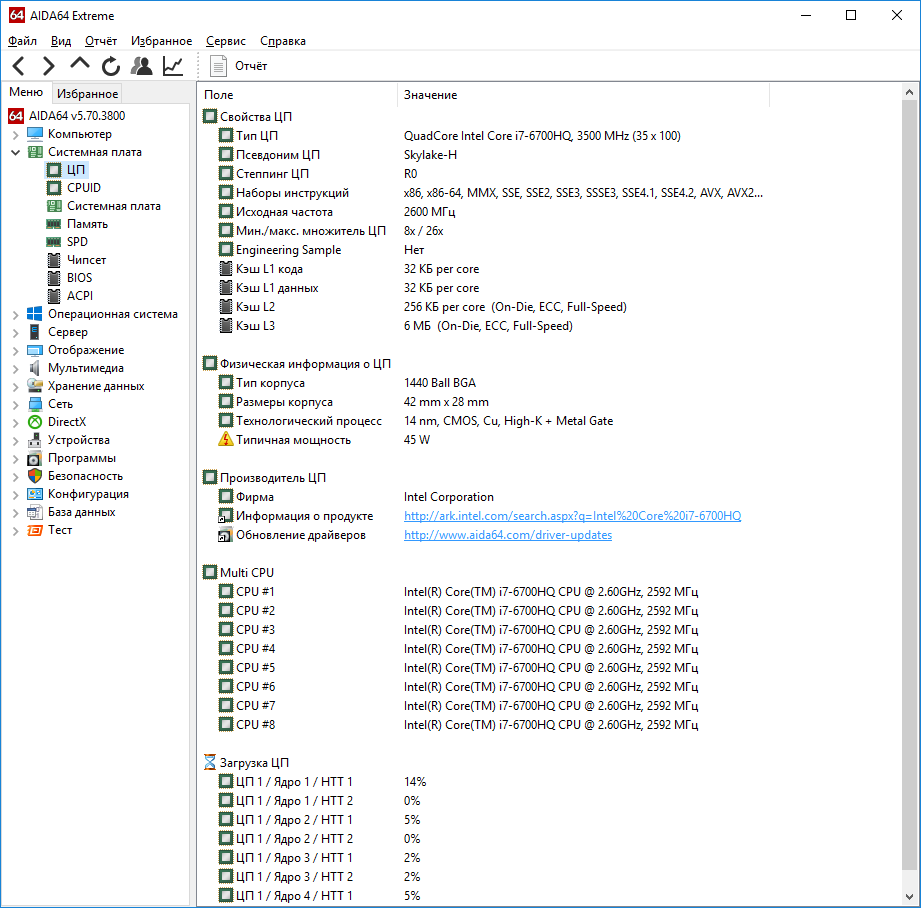The height and width of the screenshot is (908, 921).
Task: Switch to the Избранное sidebar tab
Action: click(88, 93)
